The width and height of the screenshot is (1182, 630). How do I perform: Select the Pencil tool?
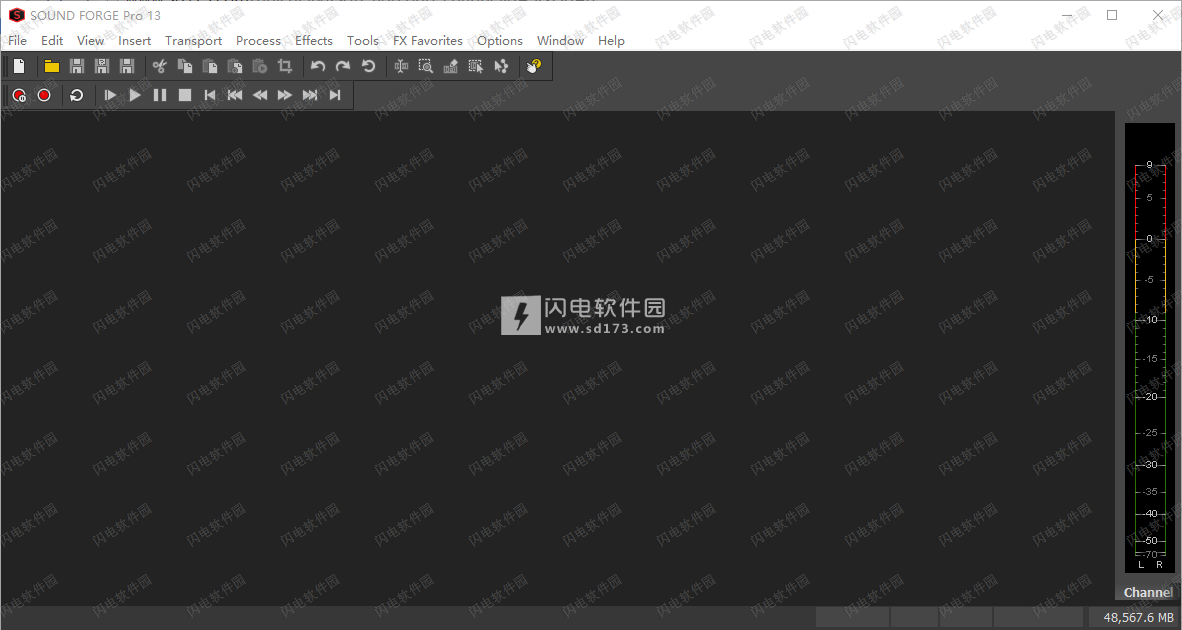(x=451, y=66)
